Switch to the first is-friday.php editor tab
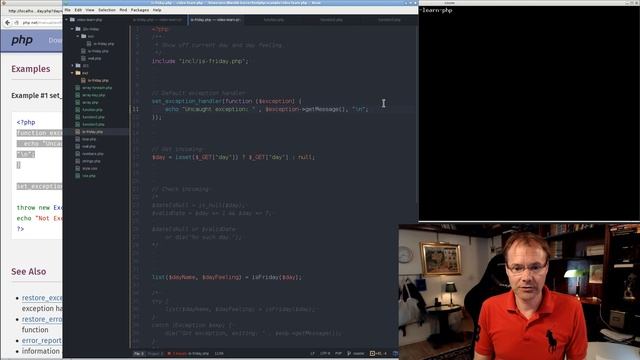The image size is (640, 360). point(158,20)
